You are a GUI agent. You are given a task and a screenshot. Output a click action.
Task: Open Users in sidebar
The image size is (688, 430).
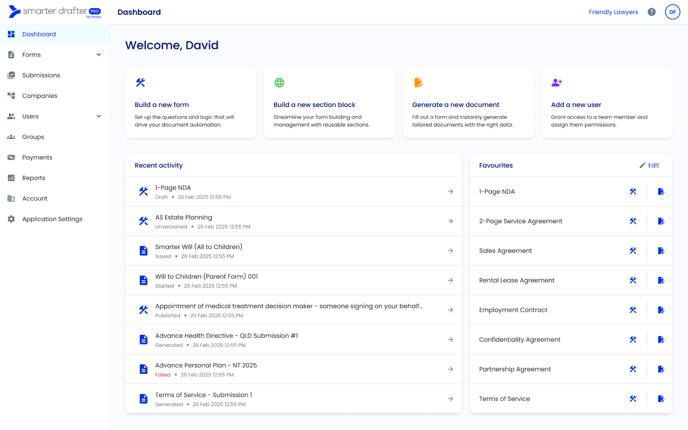point(30,116)
